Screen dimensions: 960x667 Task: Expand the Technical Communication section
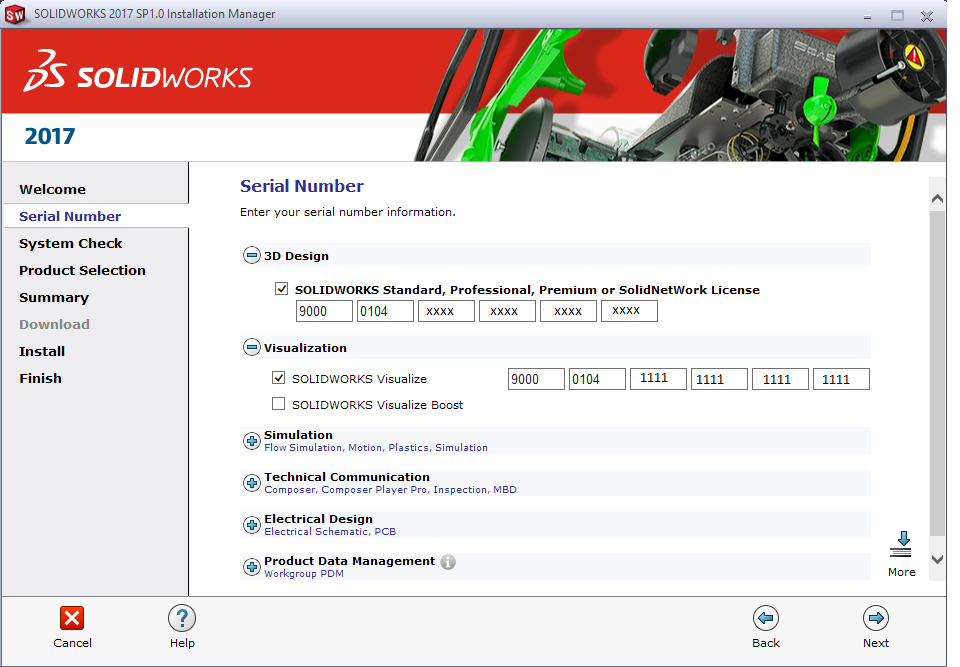252,483
